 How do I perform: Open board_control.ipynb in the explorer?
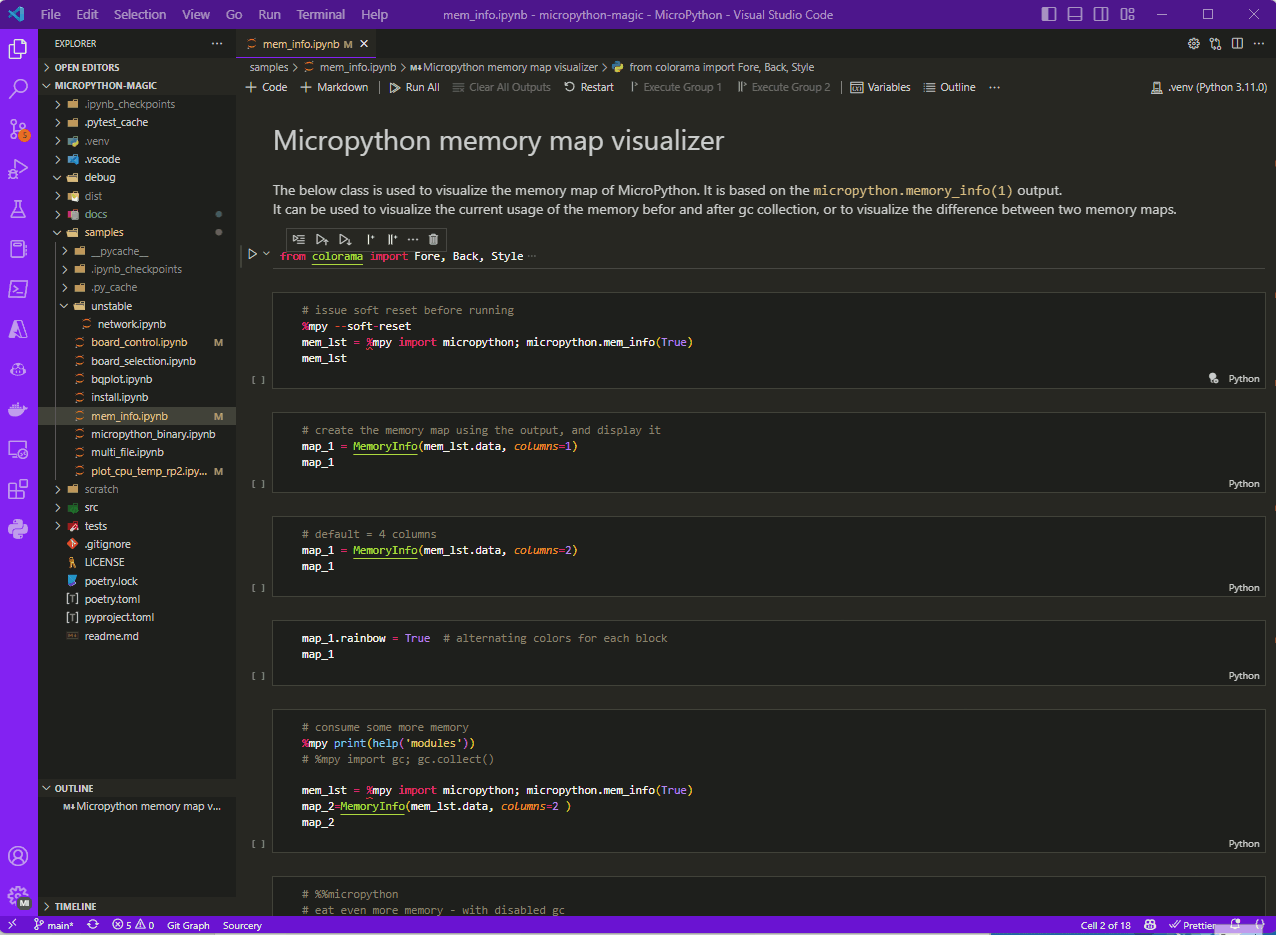(139, 342)
